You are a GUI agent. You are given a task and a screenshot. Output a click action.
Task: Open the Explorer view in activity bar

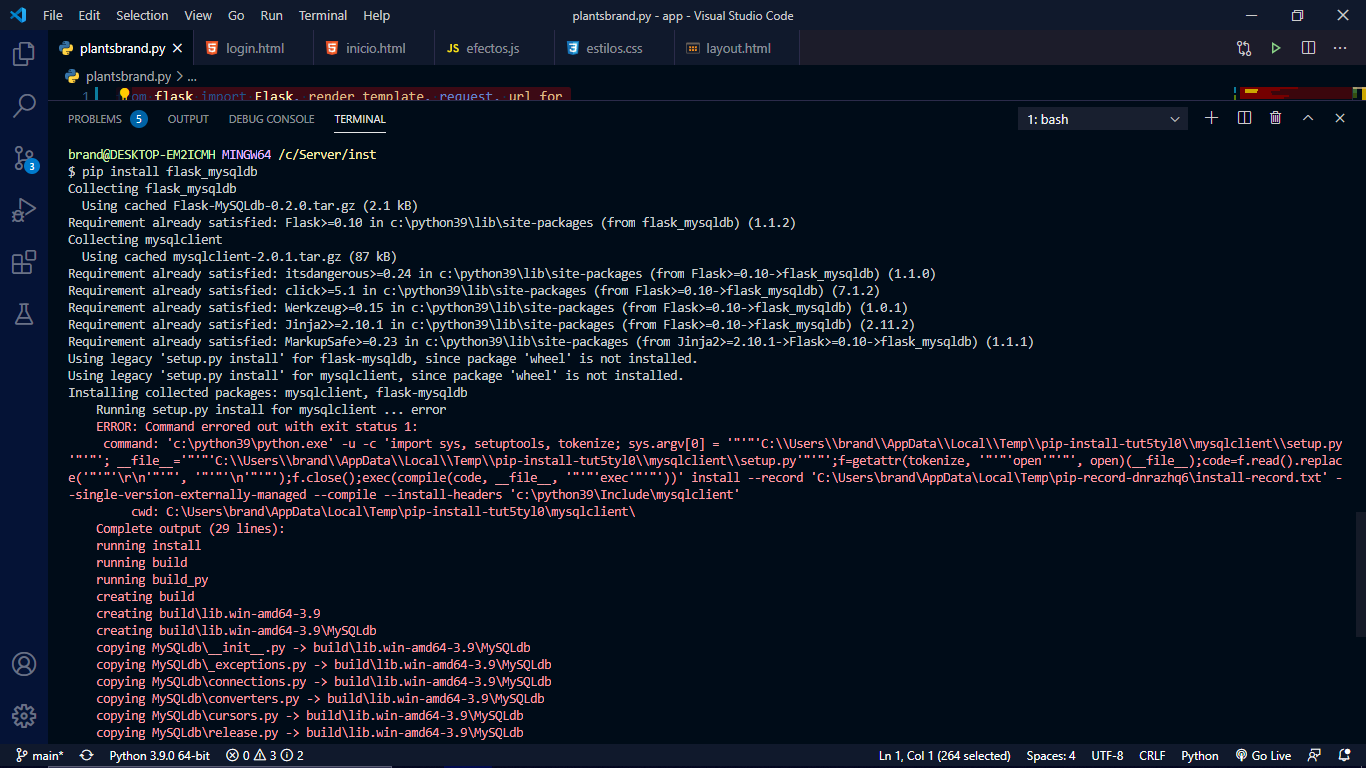(x=24, y=53)
